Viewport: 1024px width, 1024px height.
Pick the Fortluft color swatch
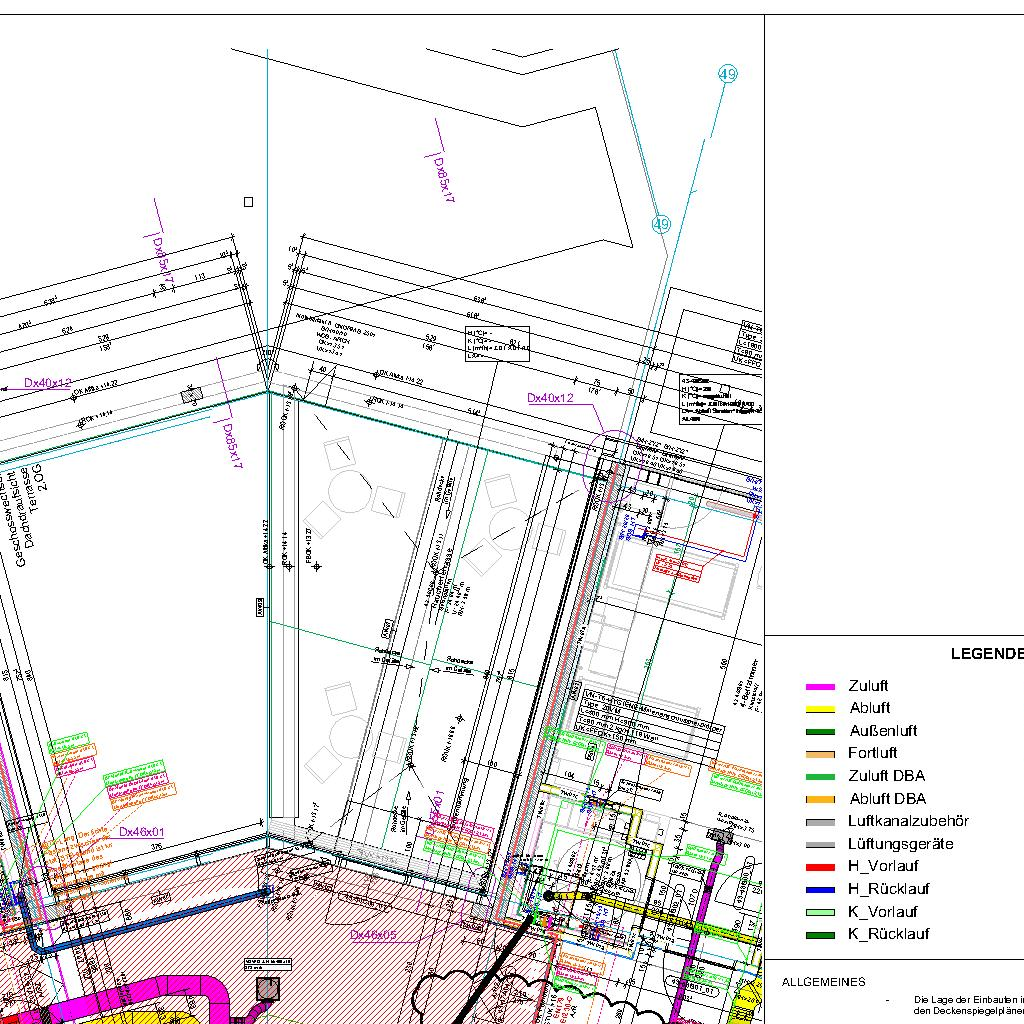click(x=820, y=754)
